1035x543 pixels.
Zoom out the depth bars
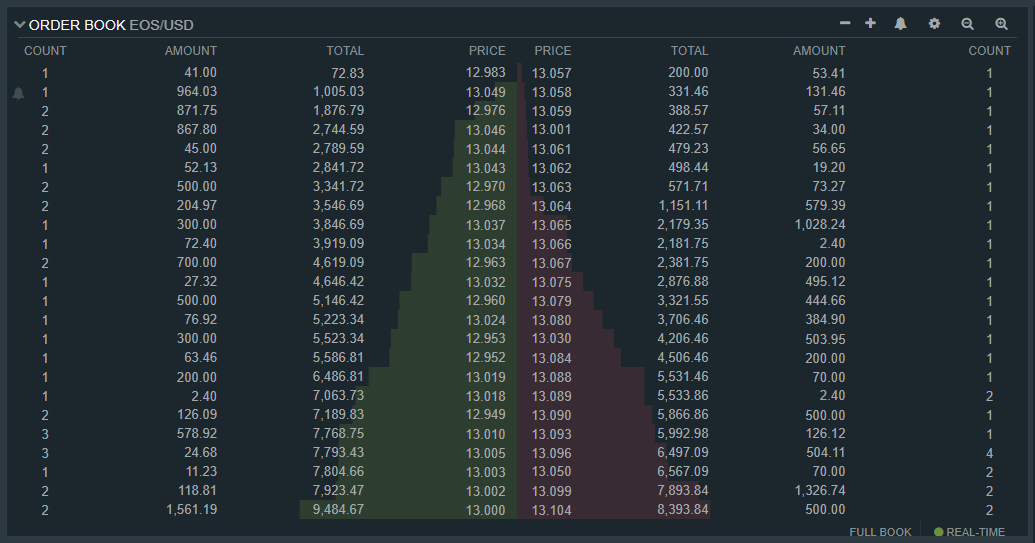pos(968,24)
